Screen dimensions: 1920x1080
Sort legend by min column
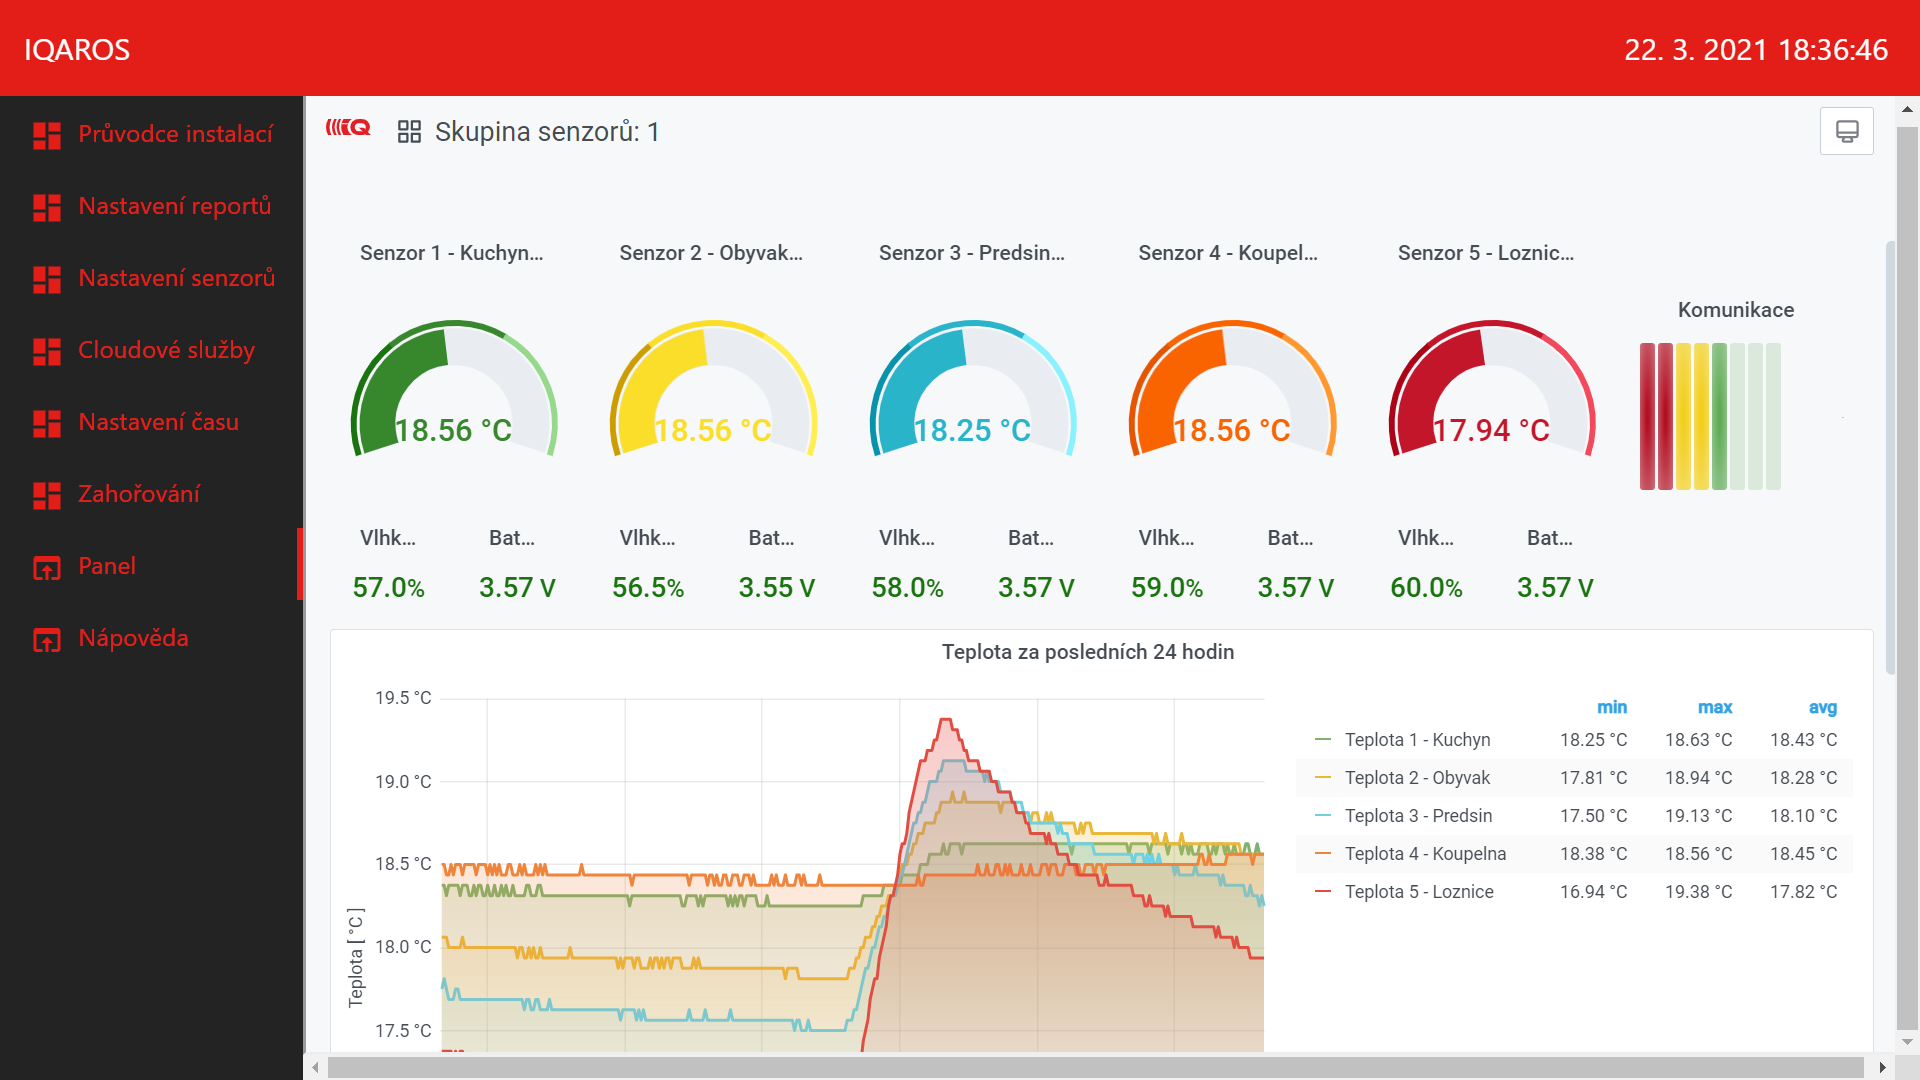(1611, 707)
